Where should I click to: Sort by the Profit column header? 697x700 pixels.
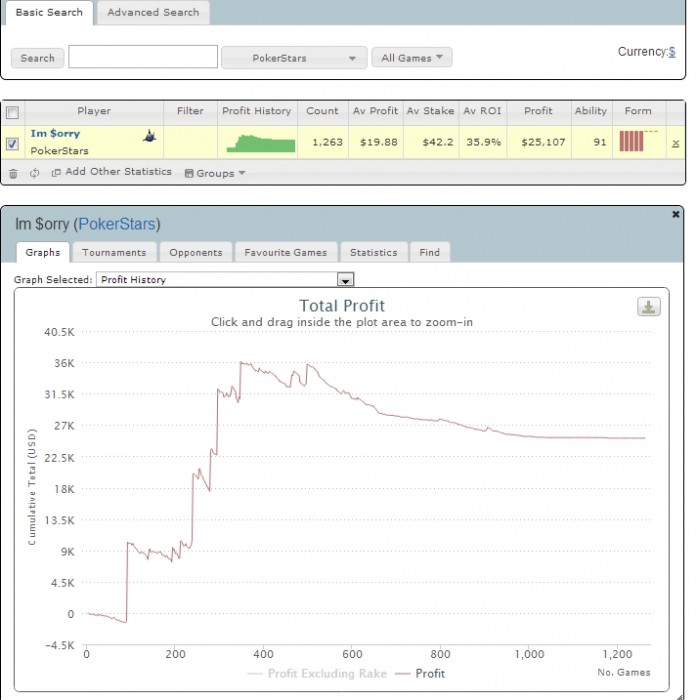[x=538, y=111]
